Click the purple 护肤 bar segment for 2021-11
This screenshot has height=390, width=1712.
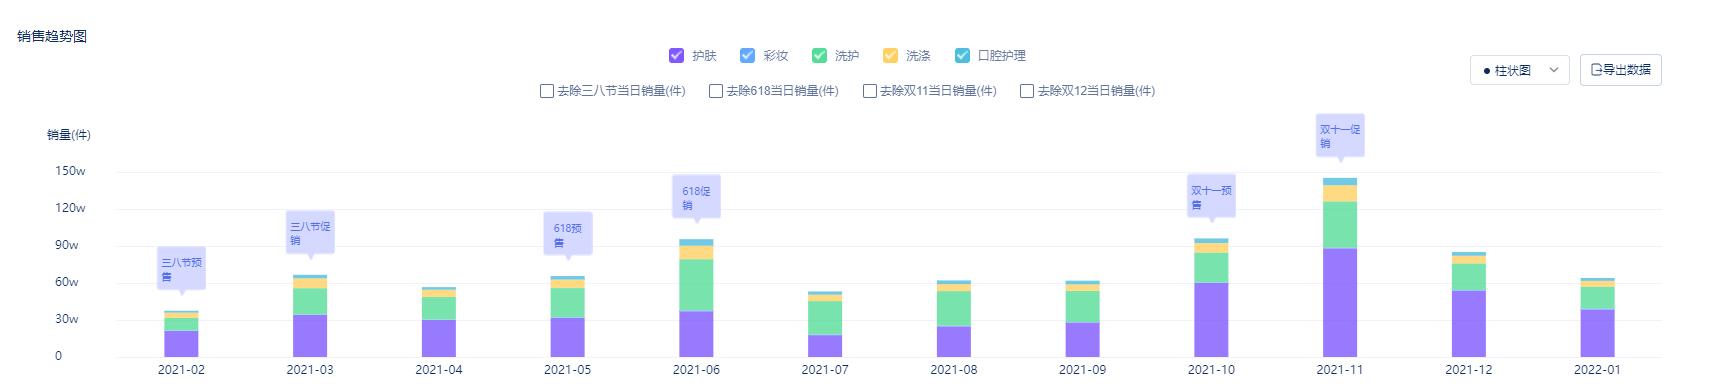1340,302
